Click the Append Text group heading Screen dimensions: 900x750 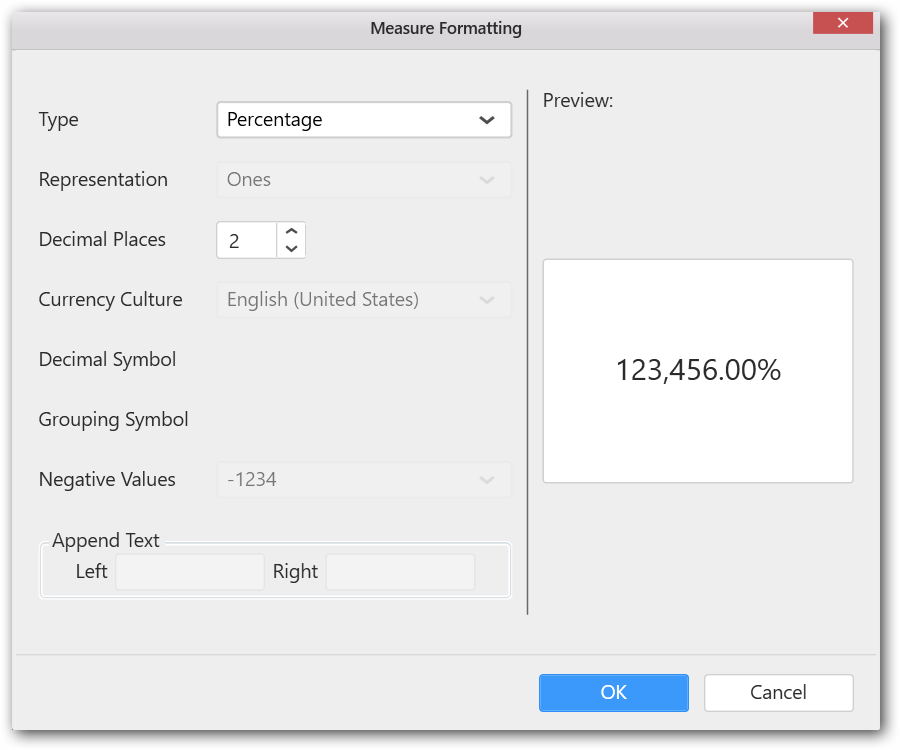[x=106, y=541]
